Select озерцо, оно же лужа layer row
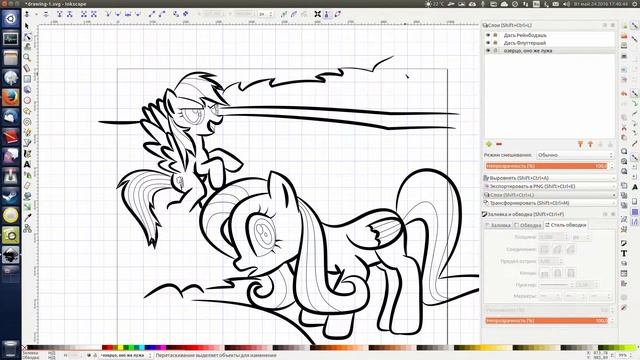This screenshot has width=640, height=360. (549, 51)
